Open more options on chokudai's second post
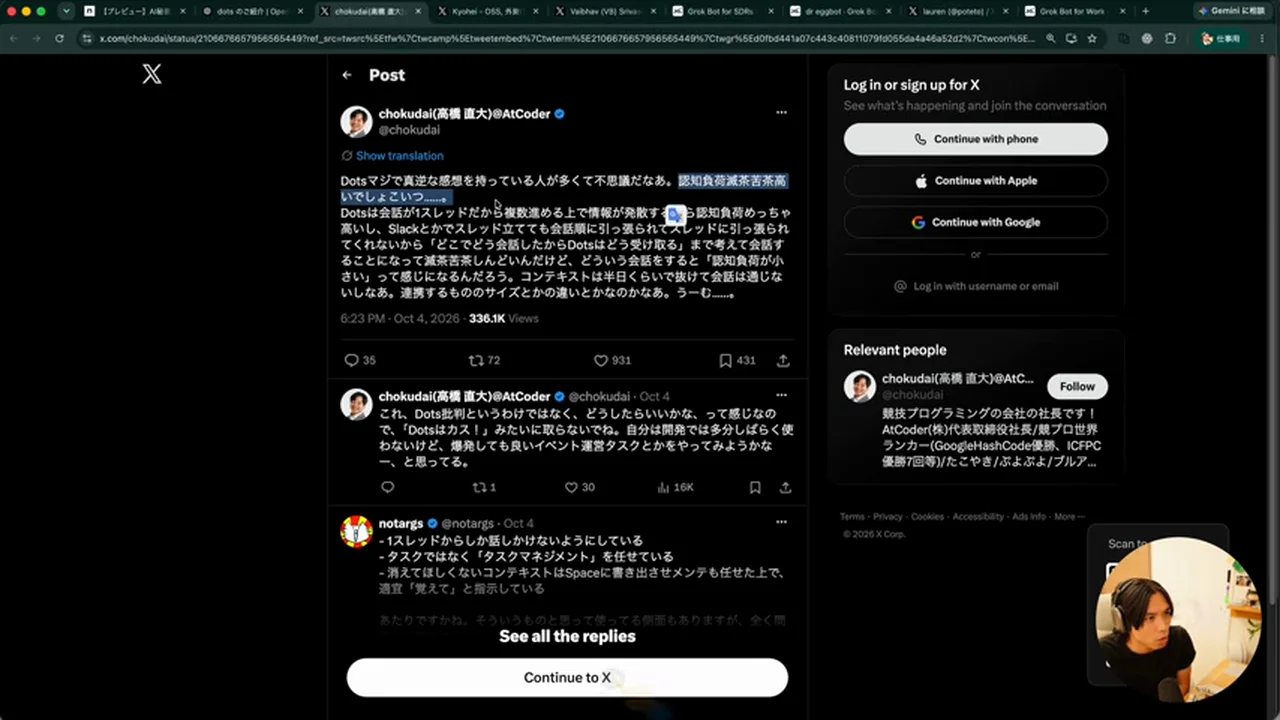 [x=781, y=395]
